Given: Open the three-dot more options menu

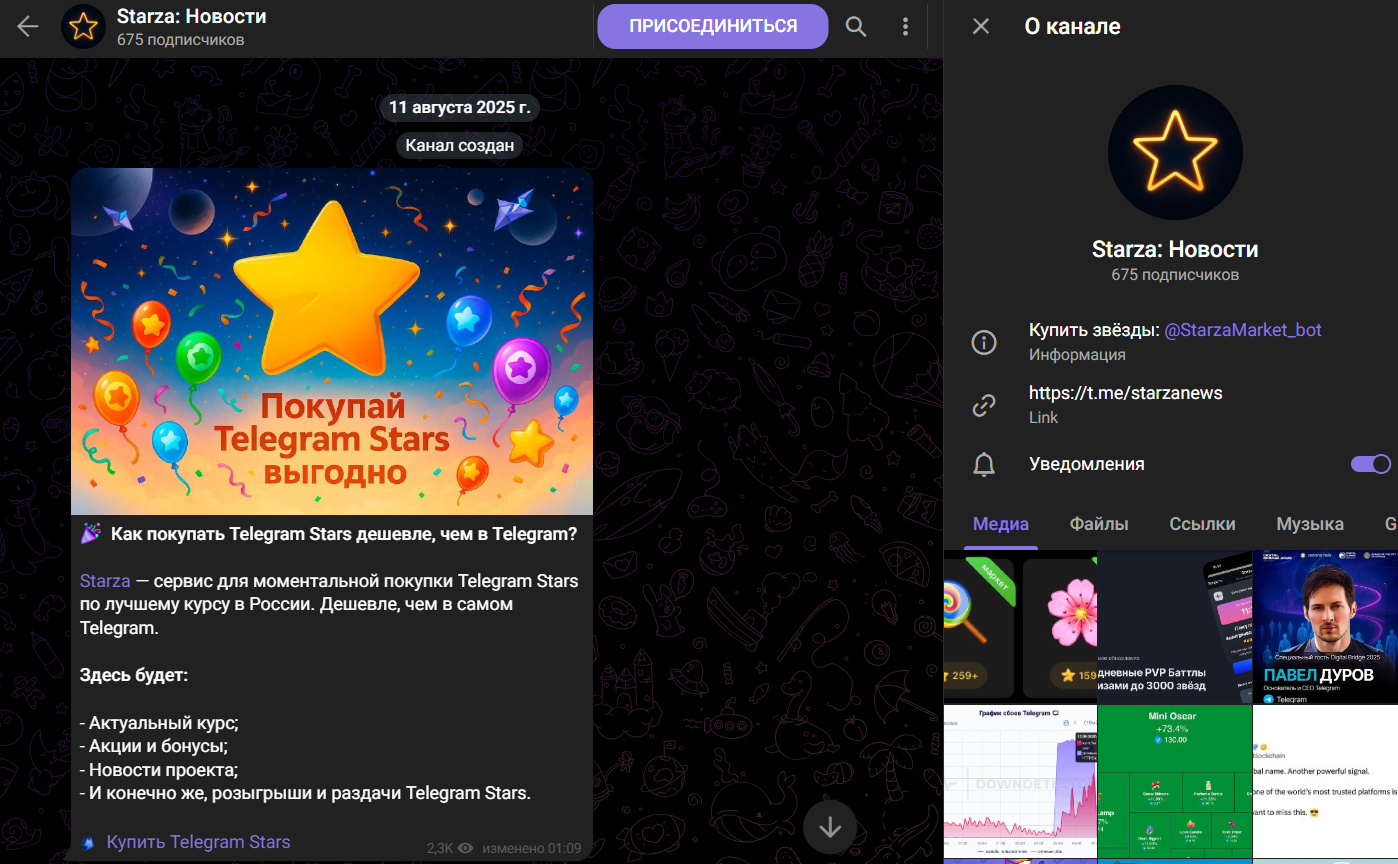Looking at the screenshot, I should (905, 27).
